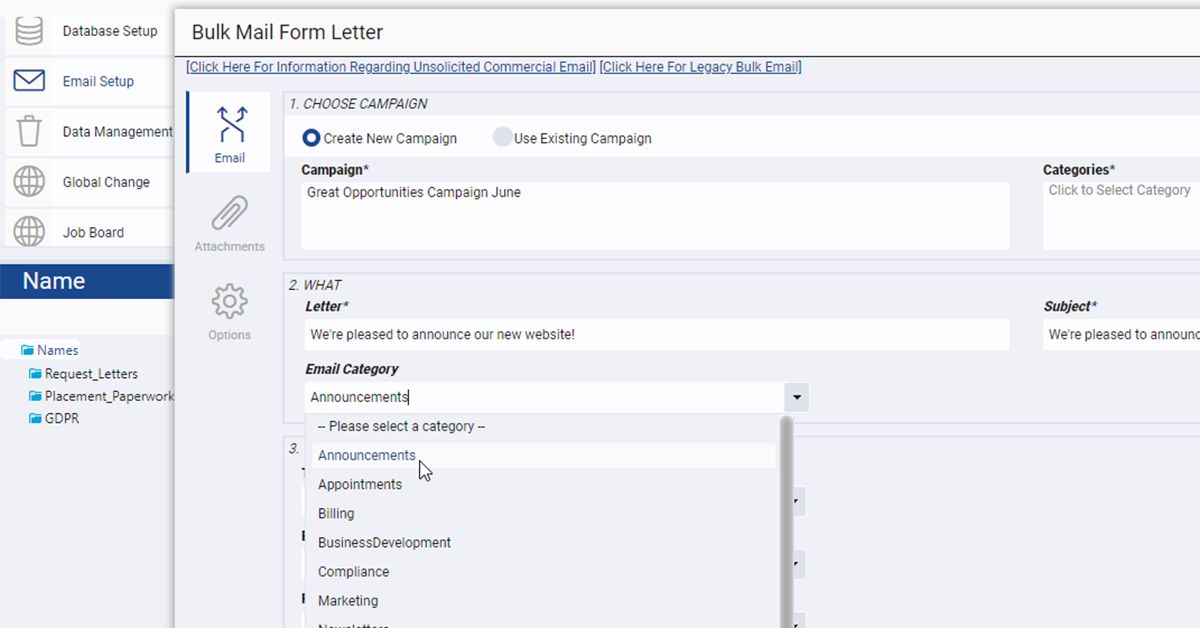Click the category list scrollbar
1200x628 pixels.
point(786,520)
